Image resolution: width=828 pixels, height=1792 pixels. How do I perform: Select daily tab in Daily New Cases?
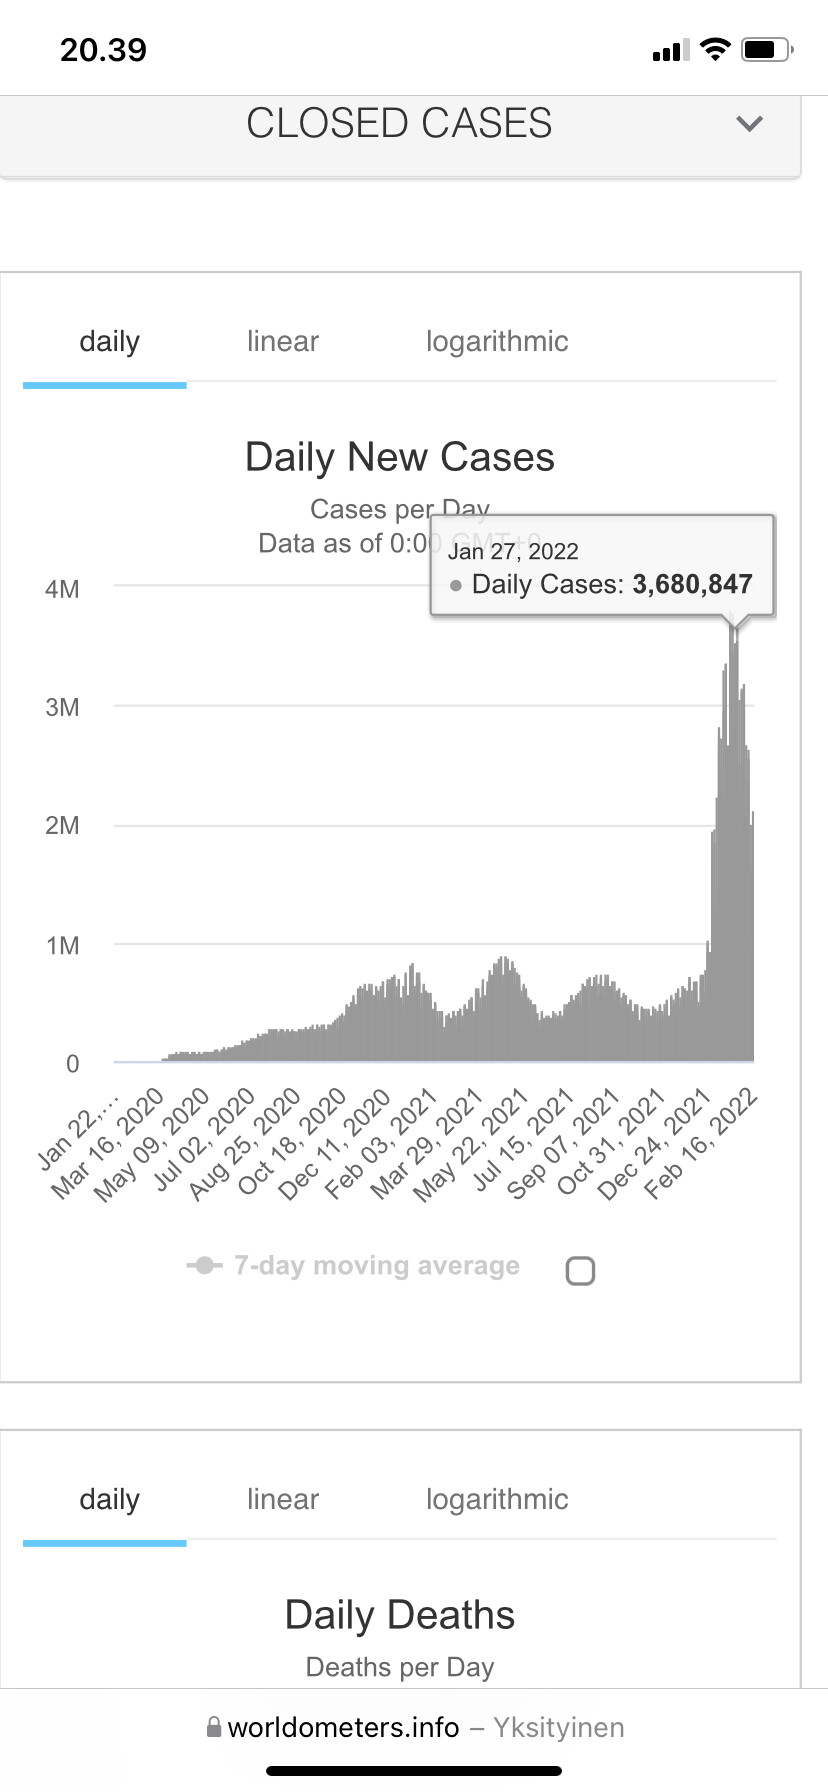pyautogui.click(x=109, y=342)
